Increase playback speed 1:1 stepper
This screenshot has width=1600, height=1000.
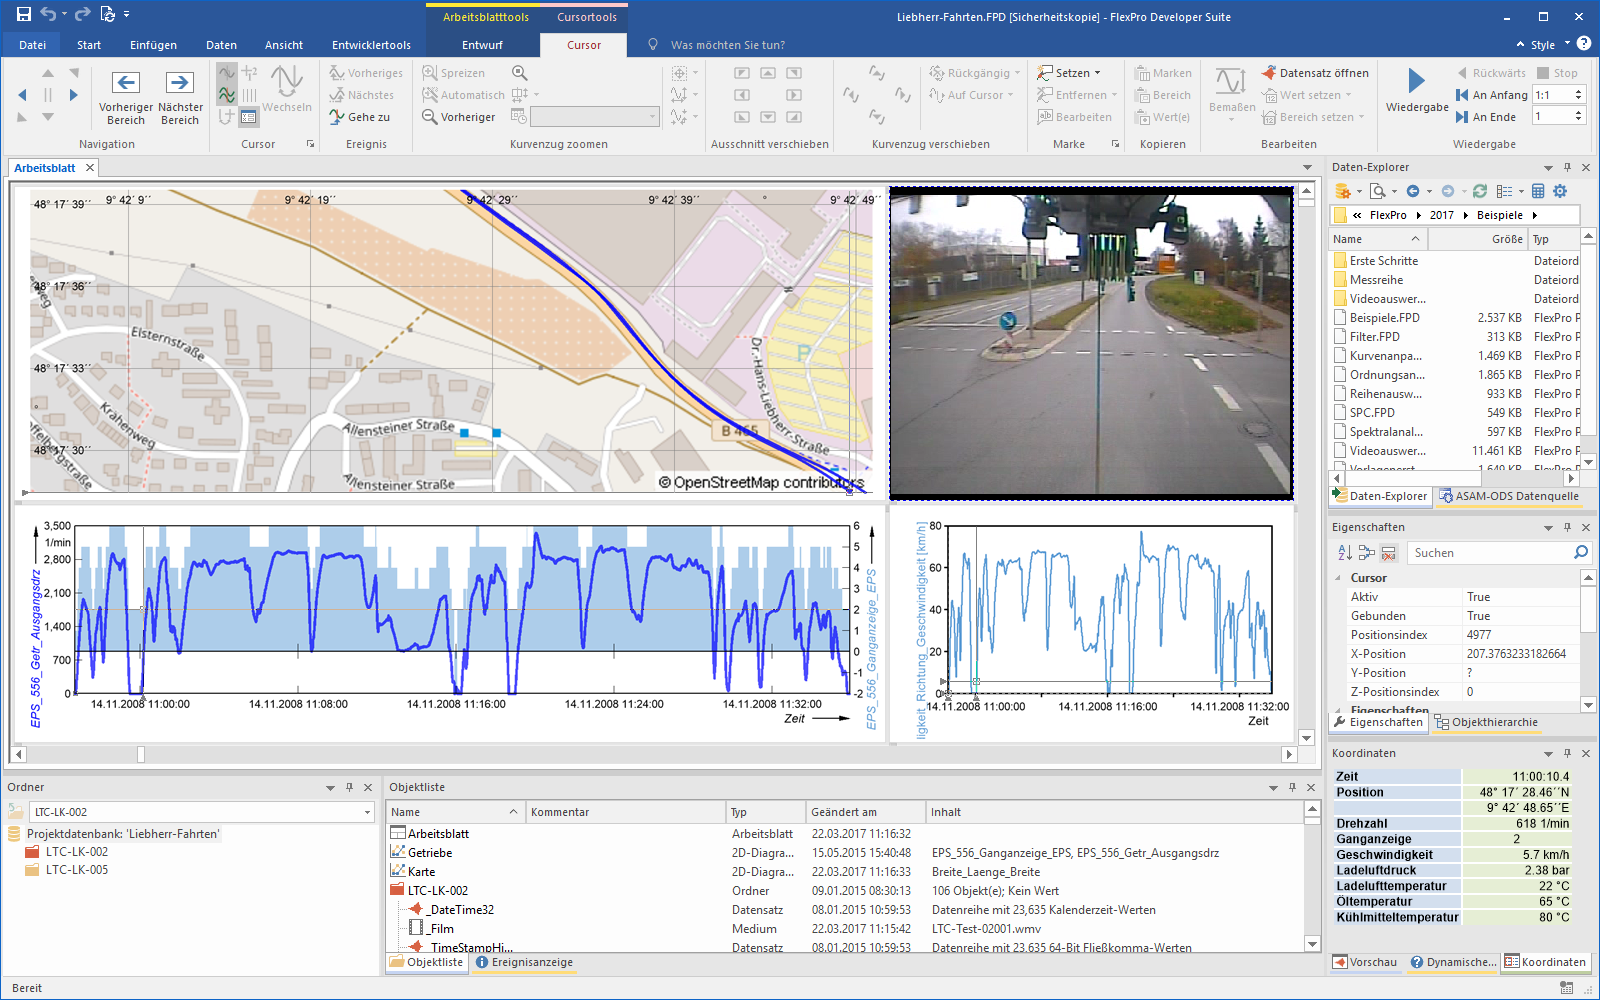[1579, 91]
